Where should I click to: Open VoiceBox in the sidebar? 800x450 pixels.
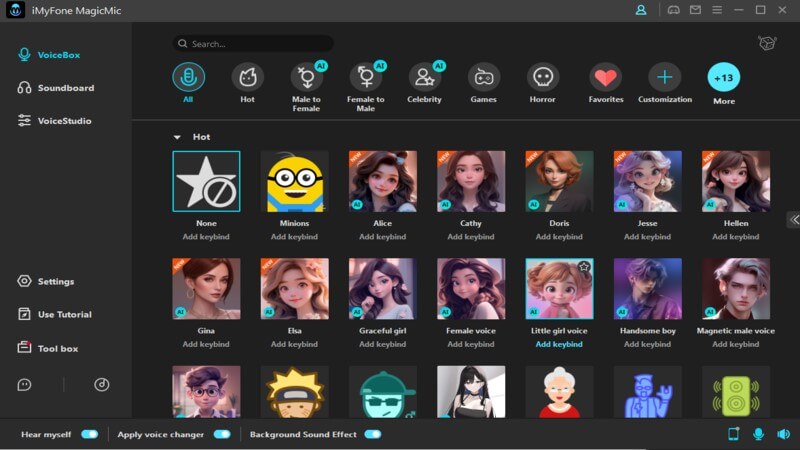(49, 55)
